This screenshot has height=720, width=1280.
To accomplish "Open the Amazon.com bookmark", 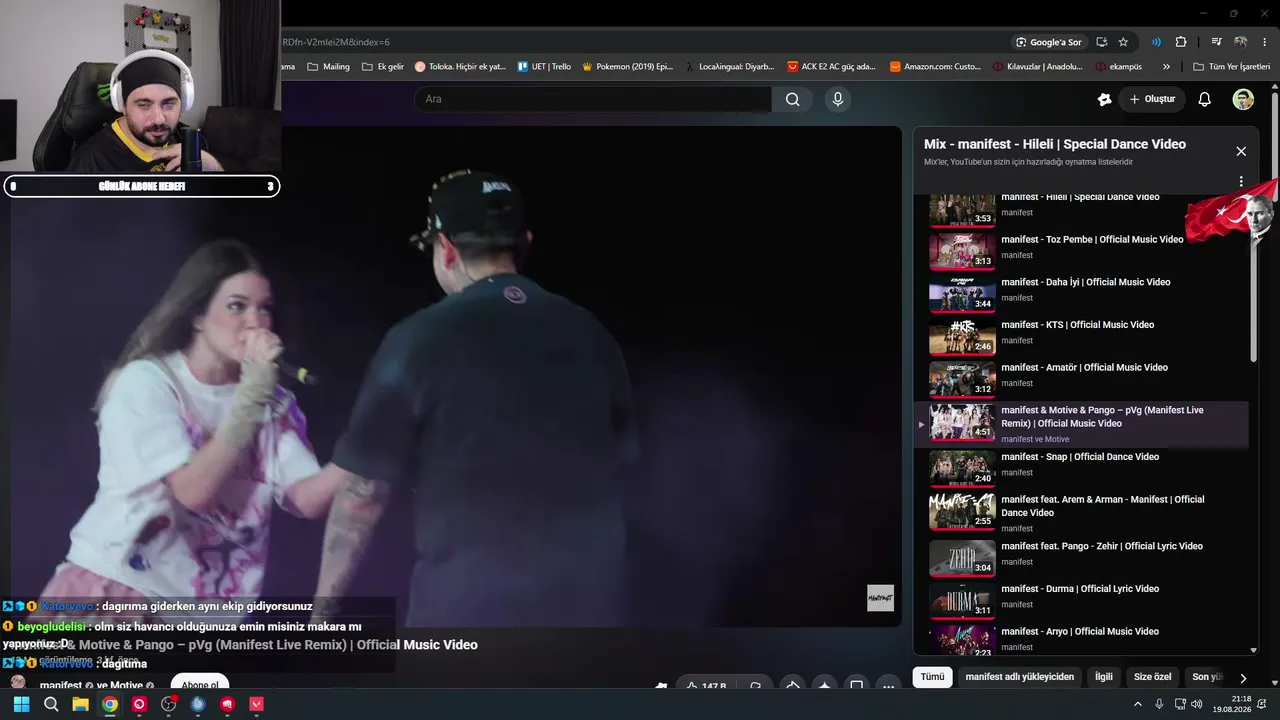I will point(936,67).
